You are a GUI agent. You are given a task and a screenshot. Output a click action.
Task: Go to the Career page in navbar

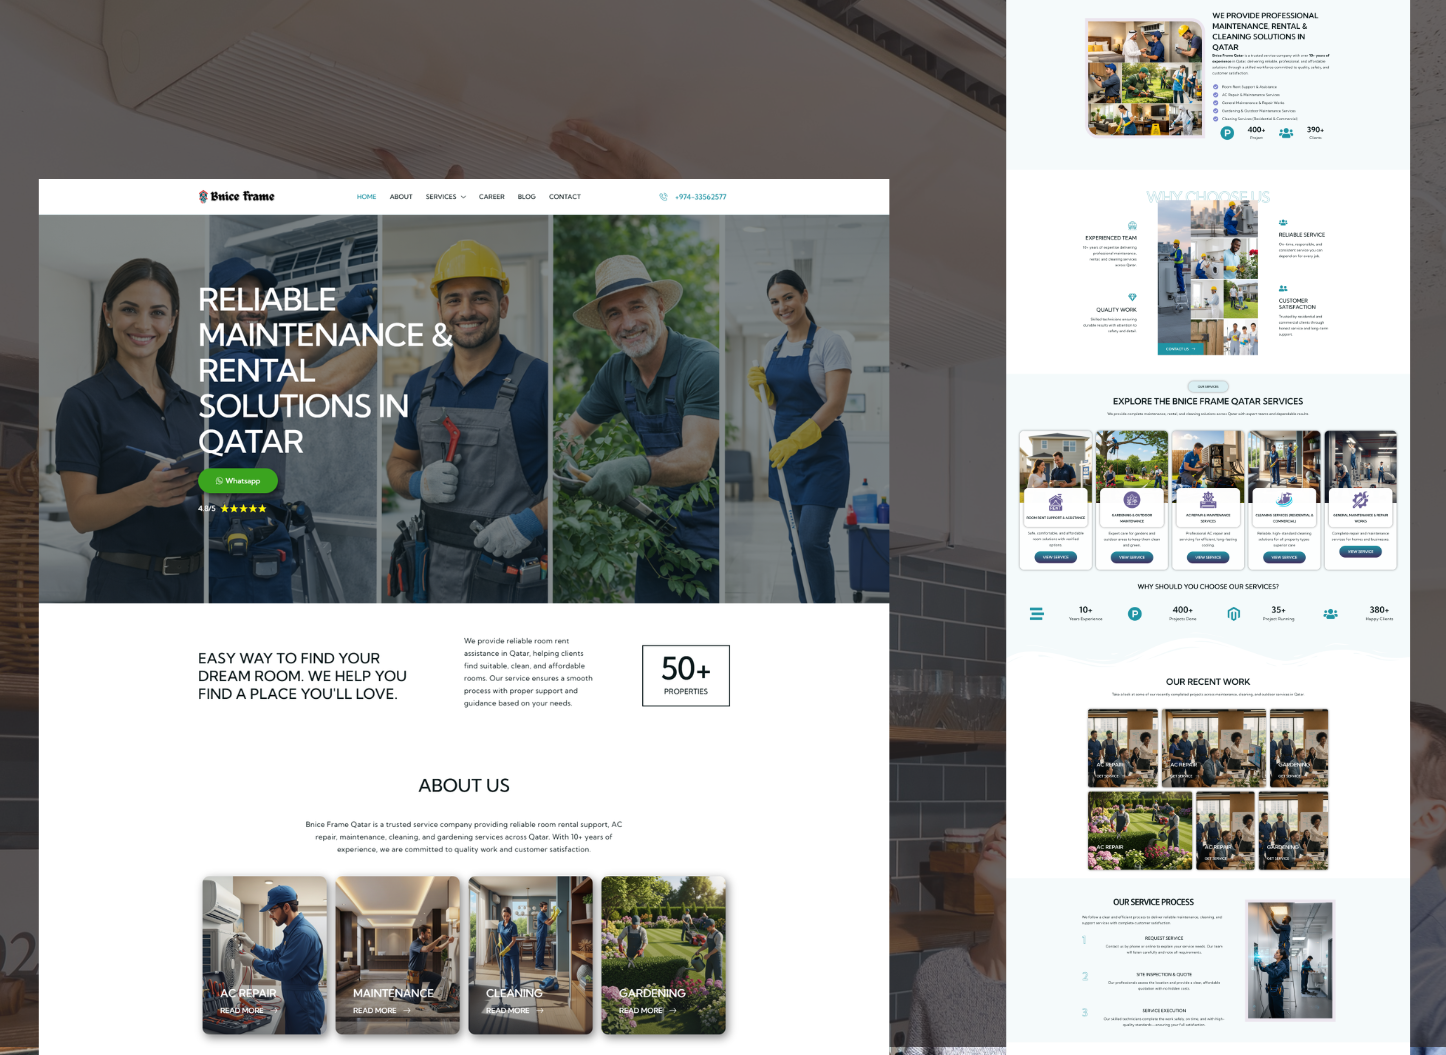tap(491, 197)
